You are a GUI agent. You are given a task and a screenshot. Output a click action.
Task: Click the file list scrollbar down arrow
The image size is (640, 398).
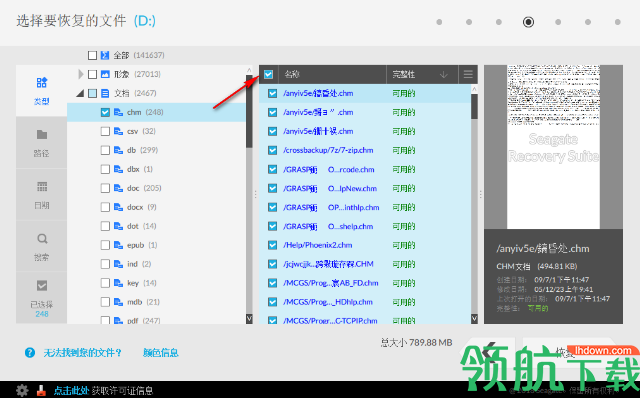[x=474, y=318]
